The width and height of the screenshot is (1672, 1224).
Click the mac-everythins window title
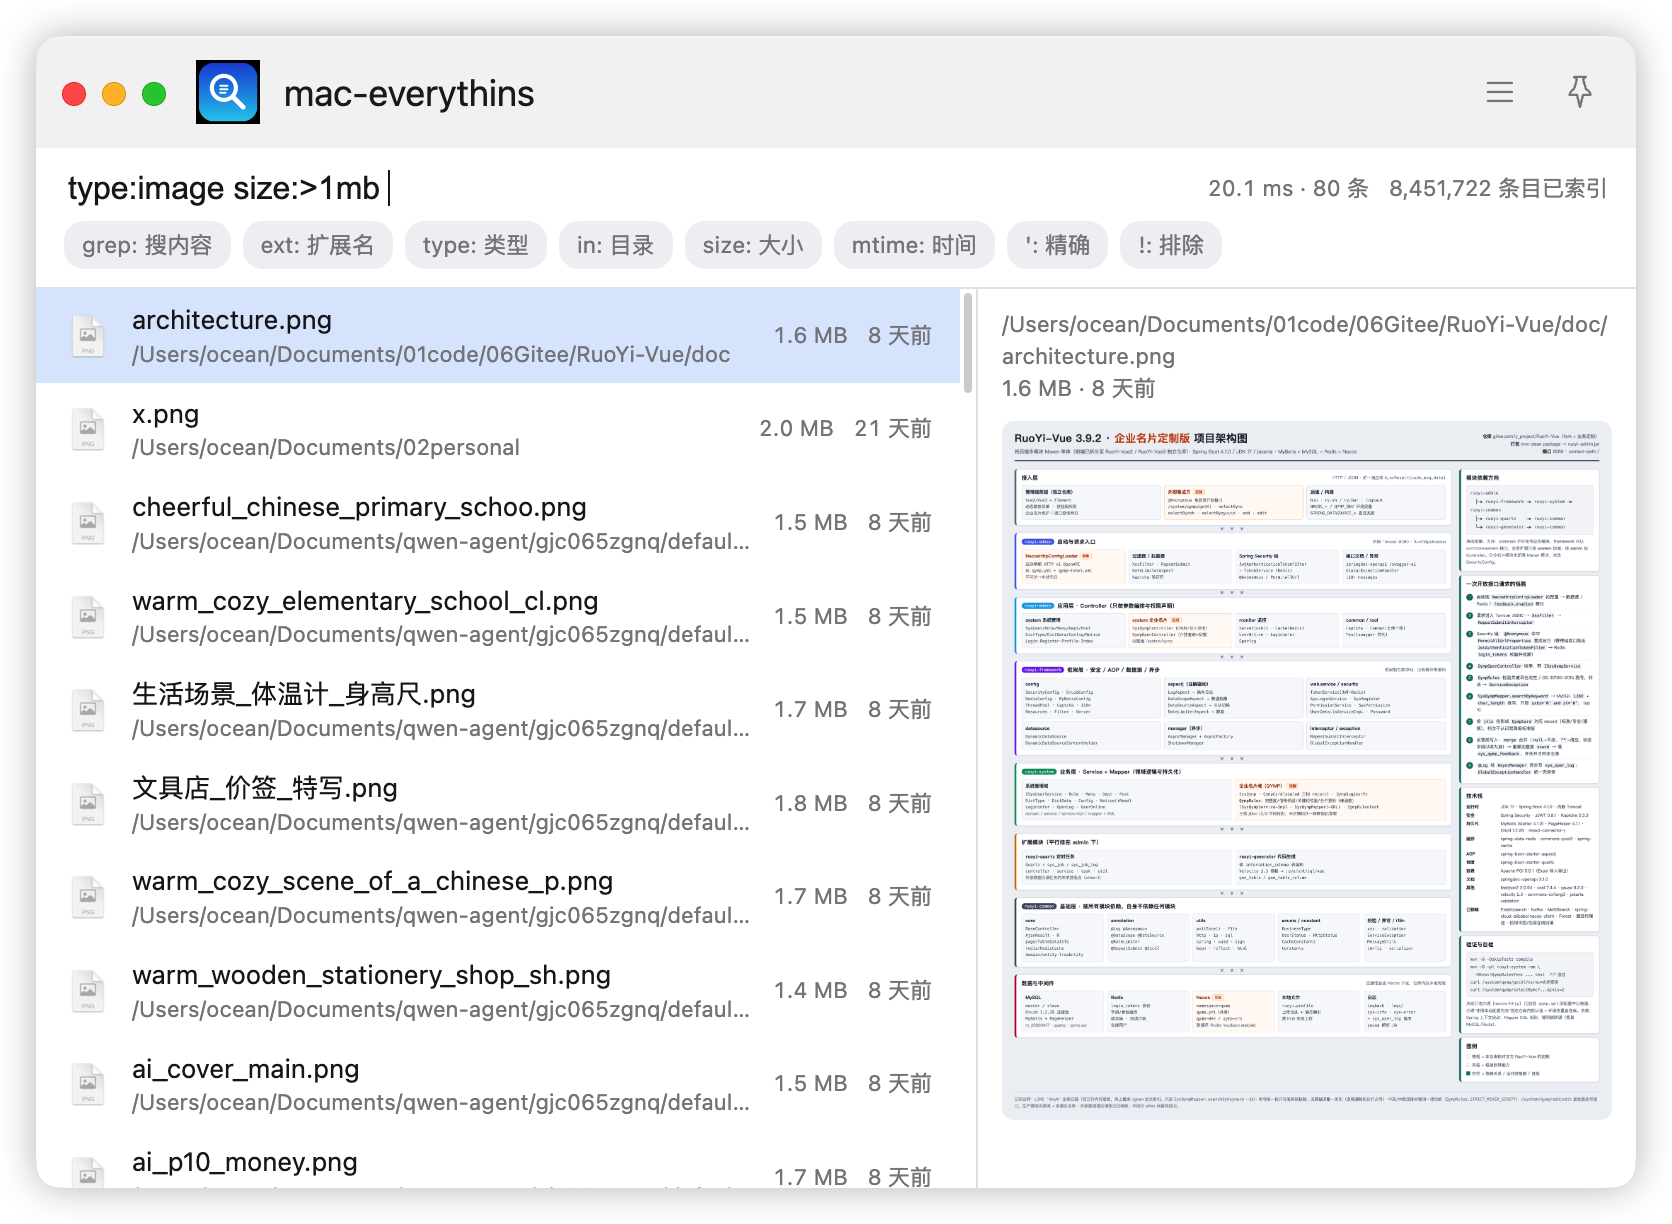409,94
